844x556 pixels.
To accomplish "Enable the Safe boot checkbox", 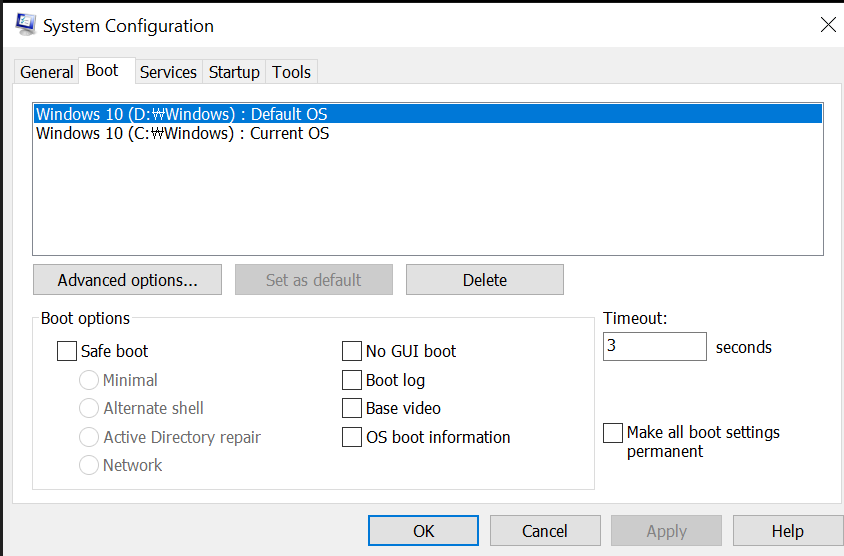I will click(x=67, y=351).
